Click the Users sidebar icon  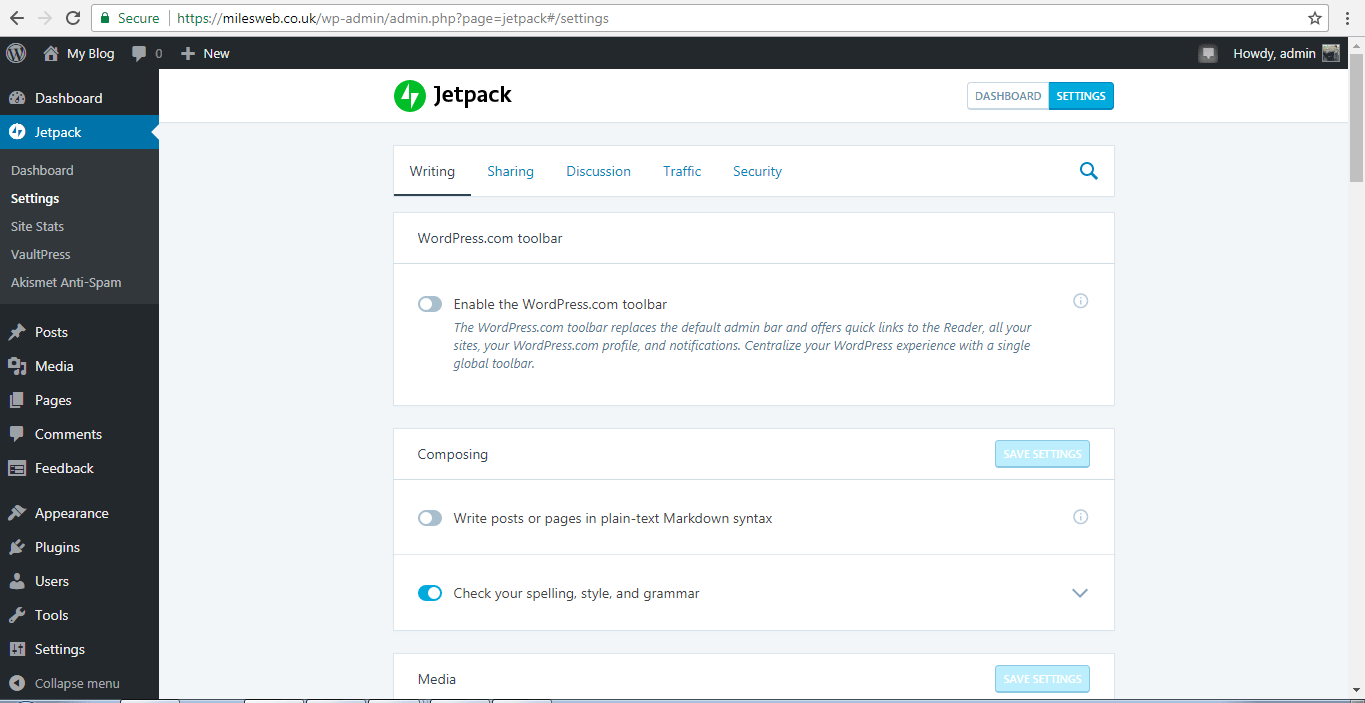click(x=17, y=581)
